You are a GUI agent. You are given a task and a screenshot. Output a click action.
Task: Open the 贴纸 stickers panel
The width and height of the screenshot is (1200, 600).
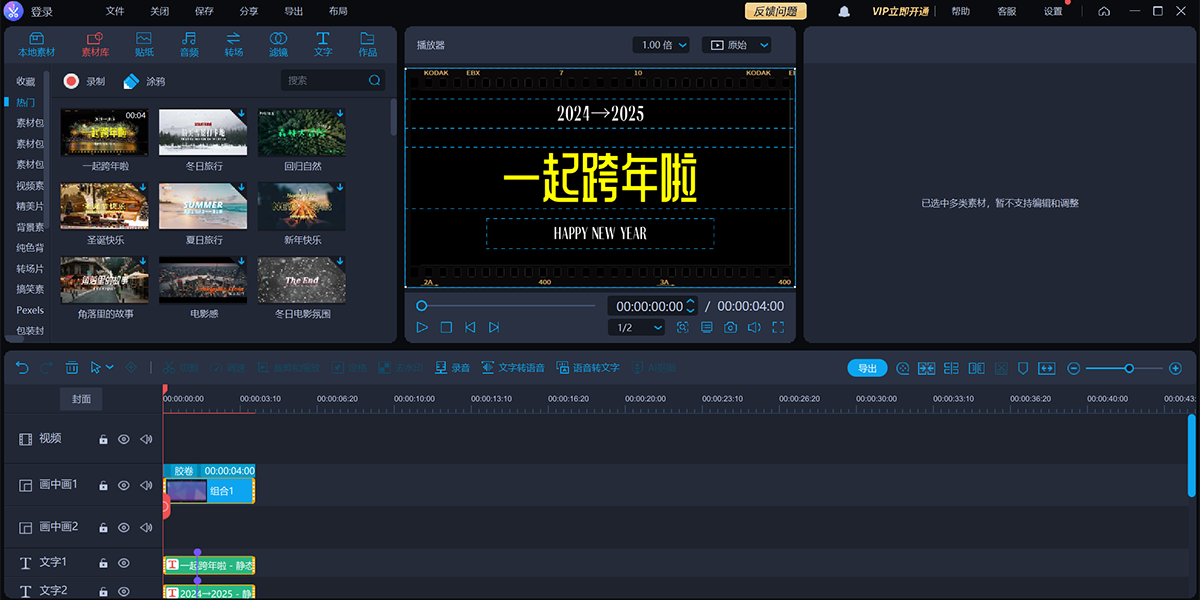click(143, 43)
